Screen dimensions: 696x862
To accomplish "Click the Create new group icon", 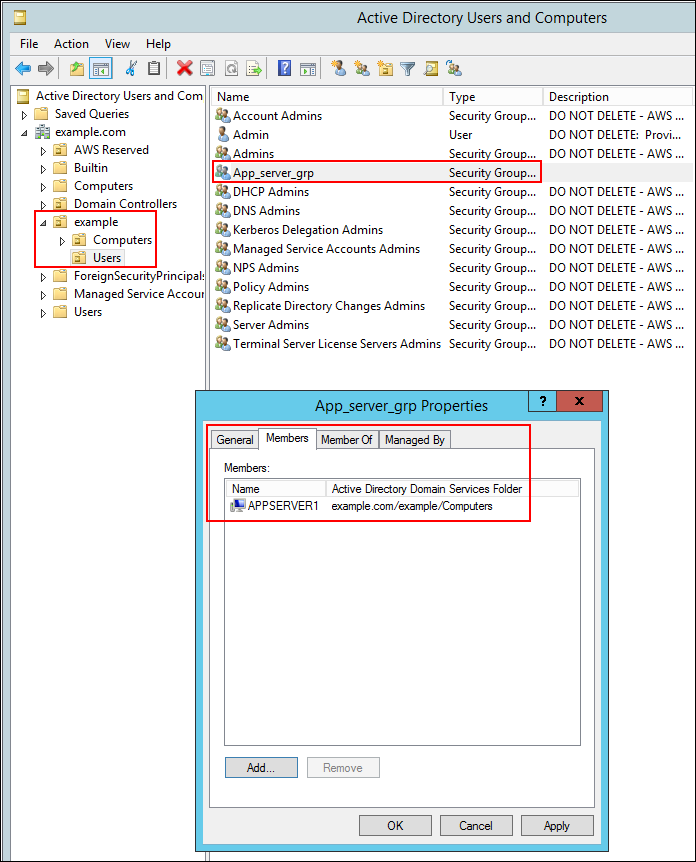I will [362, 68].
